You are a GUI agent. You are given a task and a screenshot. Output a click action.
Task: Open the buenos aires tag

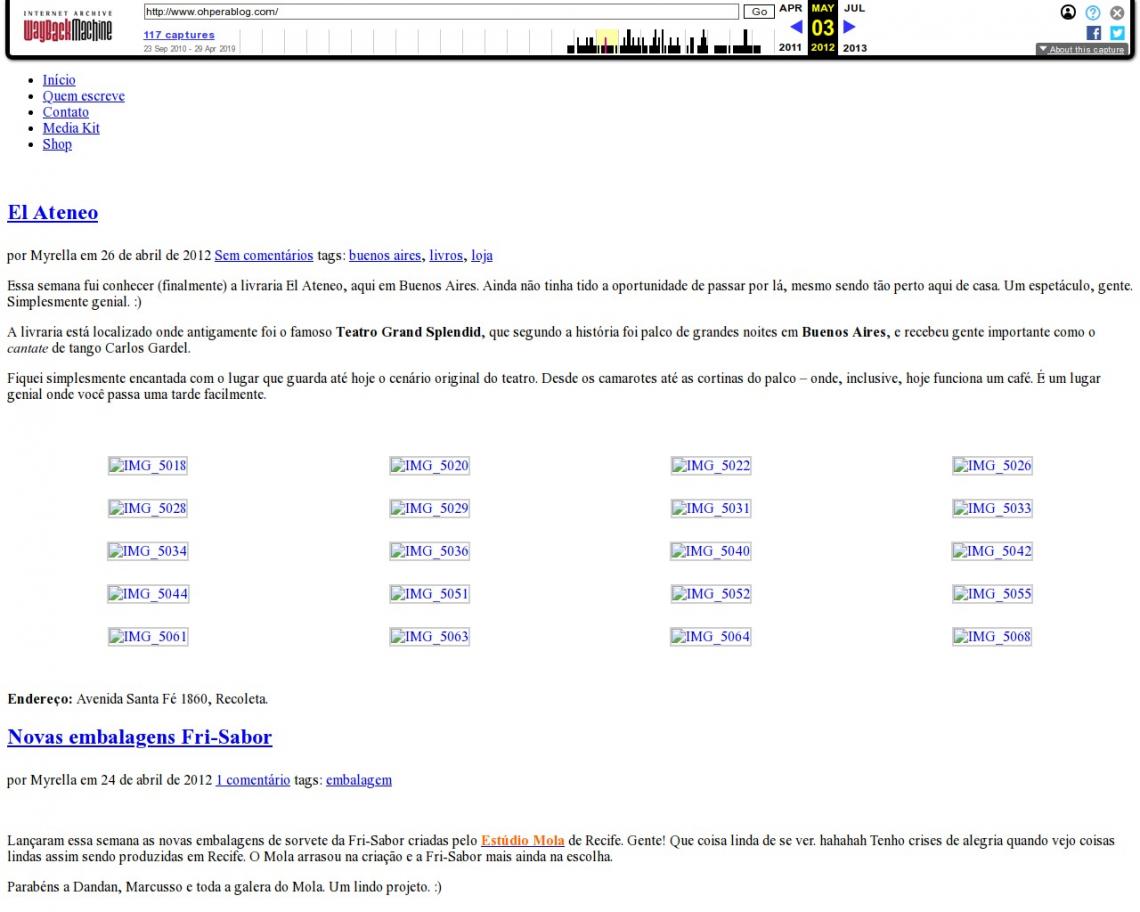[385, 255]
